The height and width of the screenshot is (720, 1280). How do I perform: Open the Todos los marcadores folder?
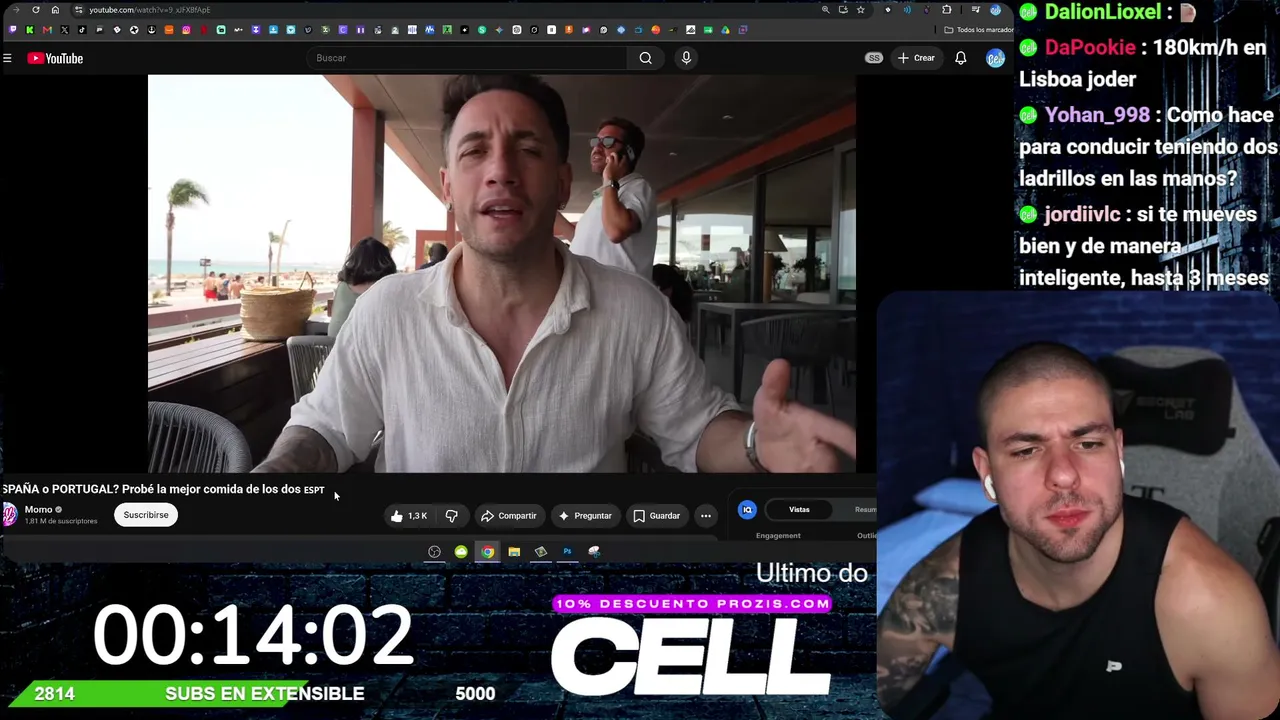pyautogui.click(x=978, y=30)
